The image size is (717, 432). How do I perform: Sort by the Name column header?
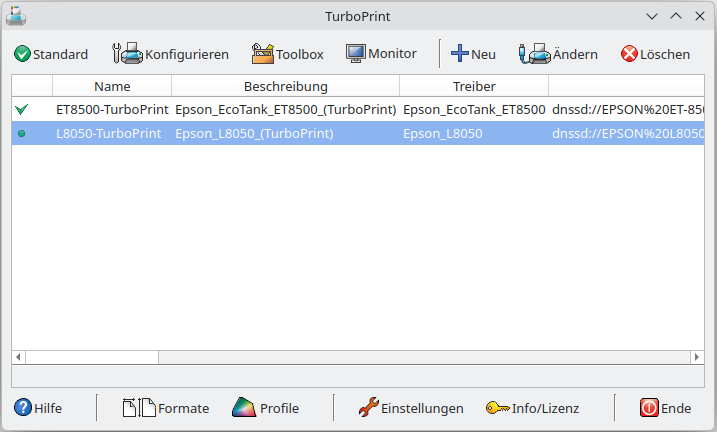(x=112, y=86)
